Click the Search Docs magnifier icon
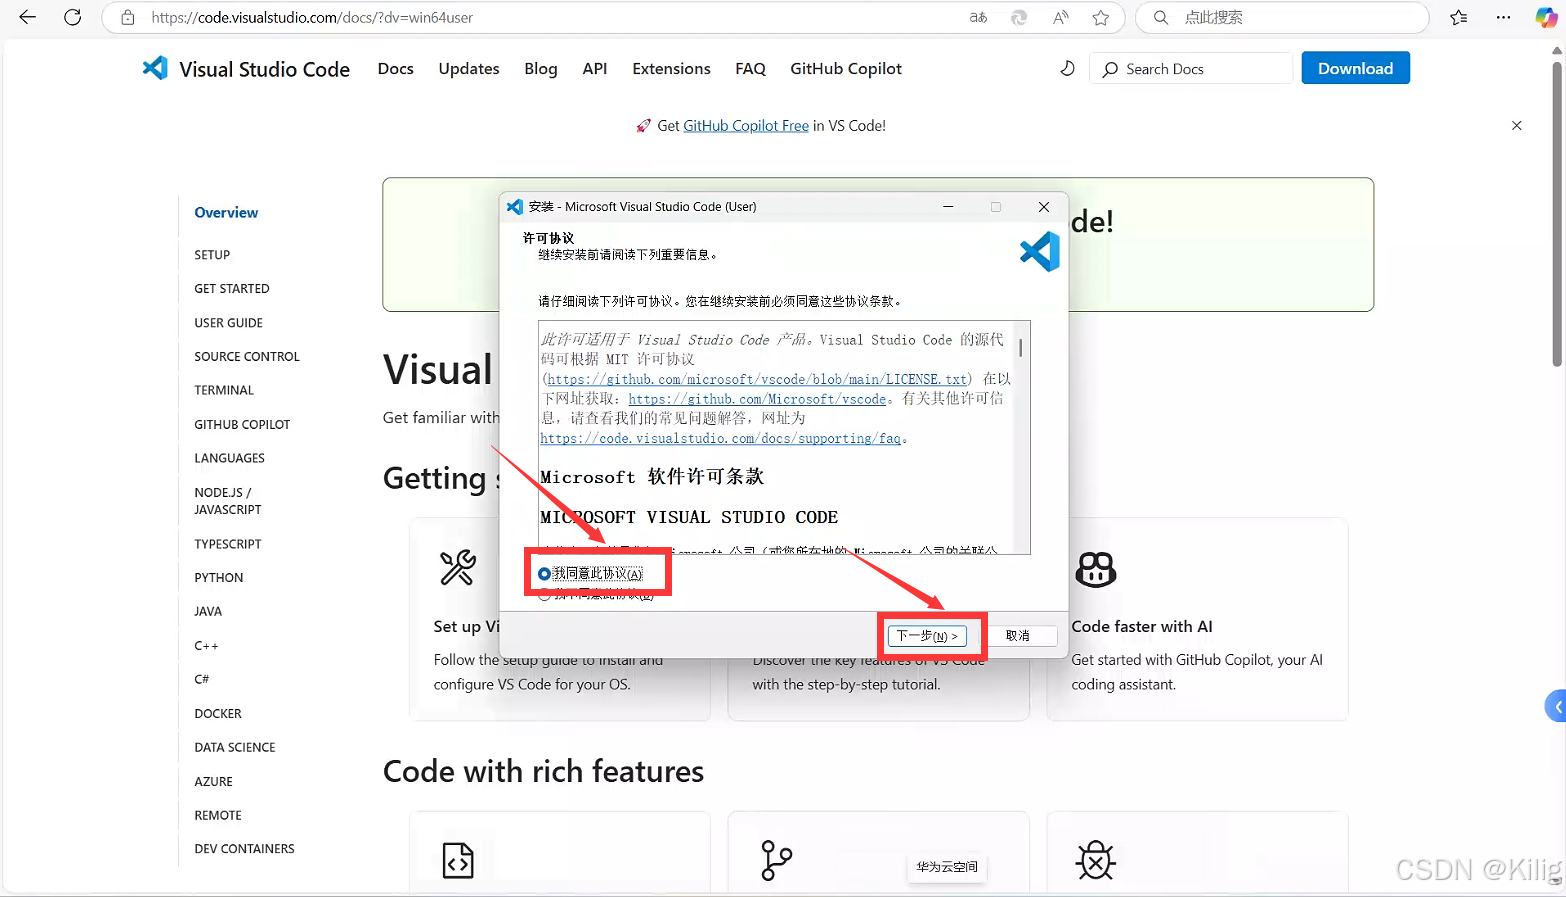Viewport: 1566px width, 897px height. point(1110,69)
